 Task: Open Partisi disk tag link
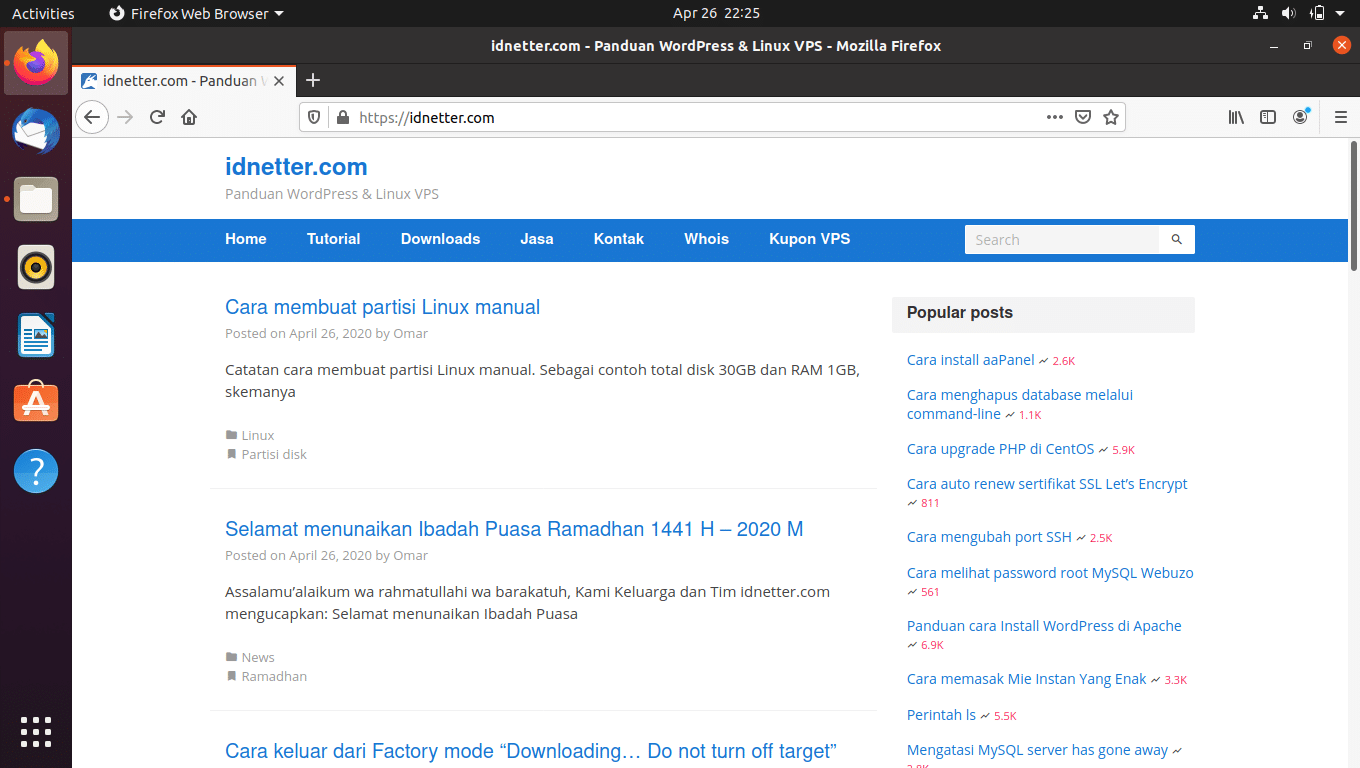274,454
